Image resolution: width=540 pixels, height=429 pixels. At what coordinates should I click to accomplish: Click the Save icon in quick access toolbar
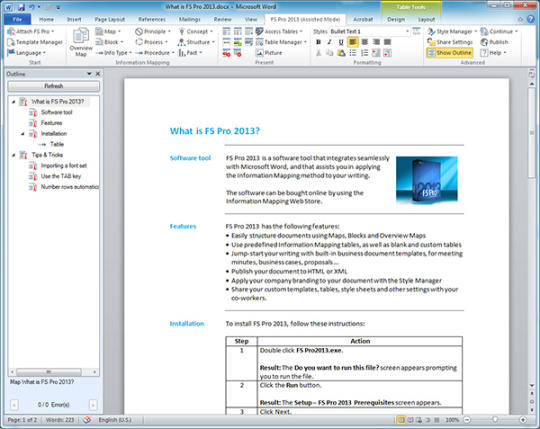click(21, 7)
